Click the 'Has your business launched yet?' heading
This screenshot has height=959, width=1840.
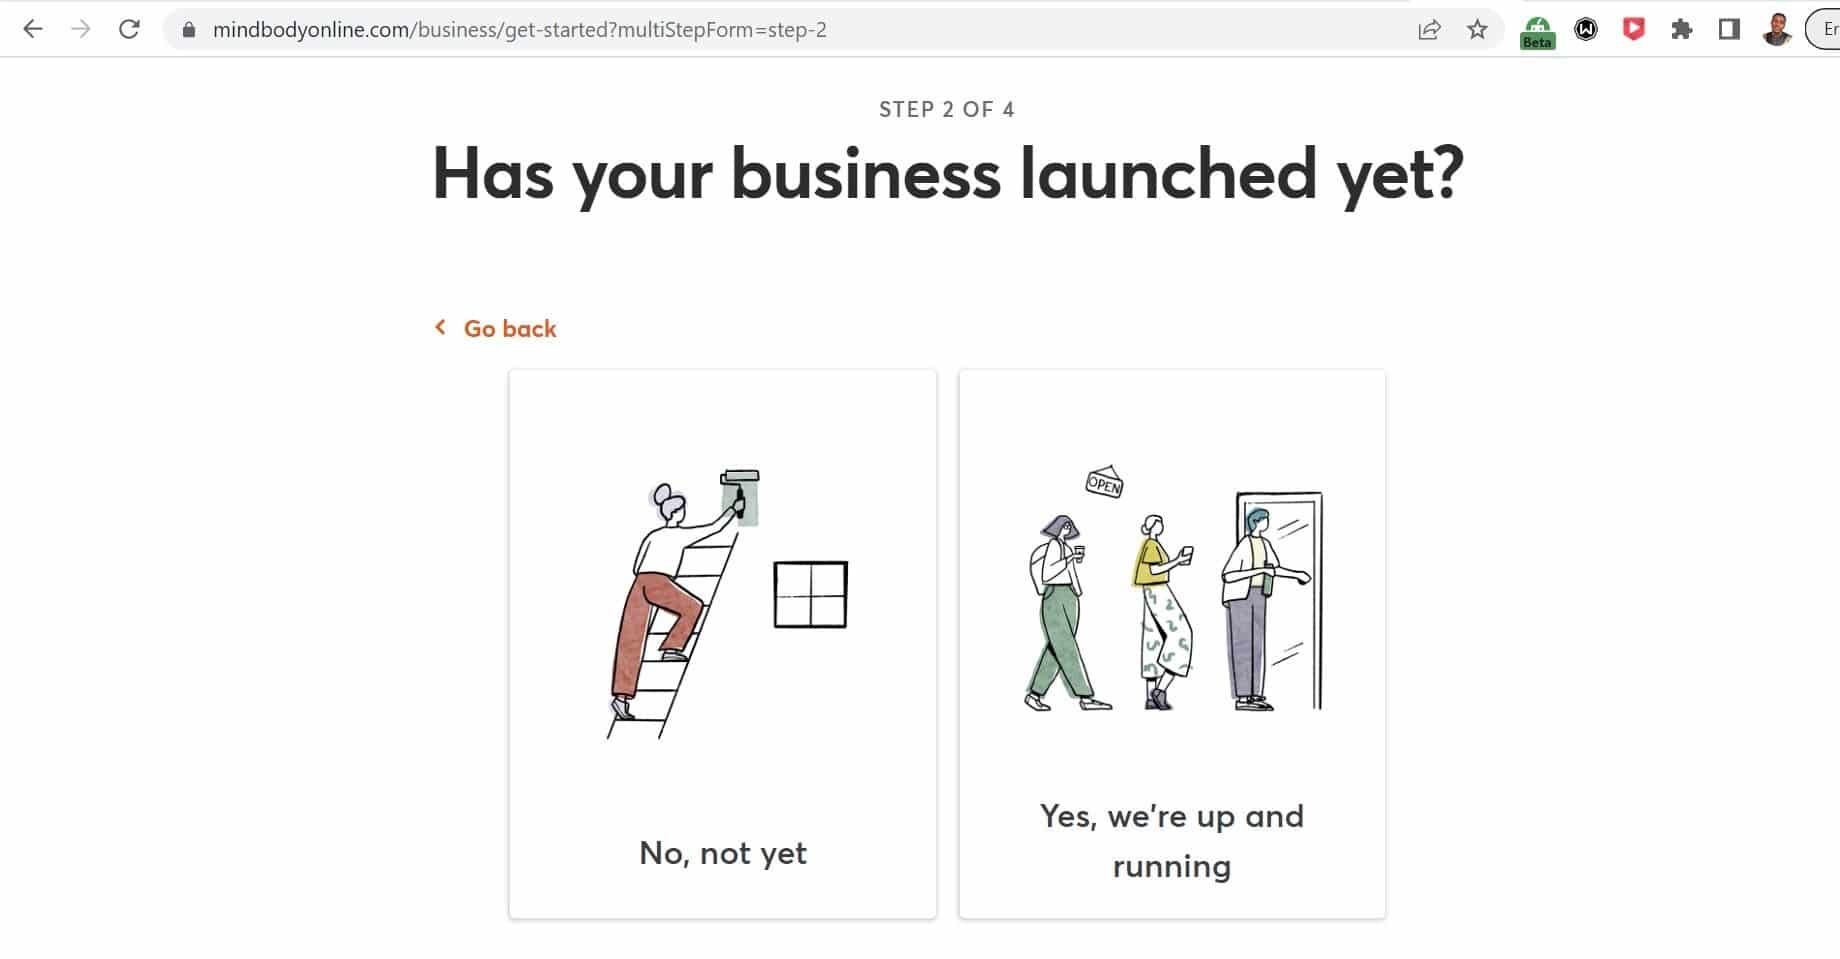[948, 176]
